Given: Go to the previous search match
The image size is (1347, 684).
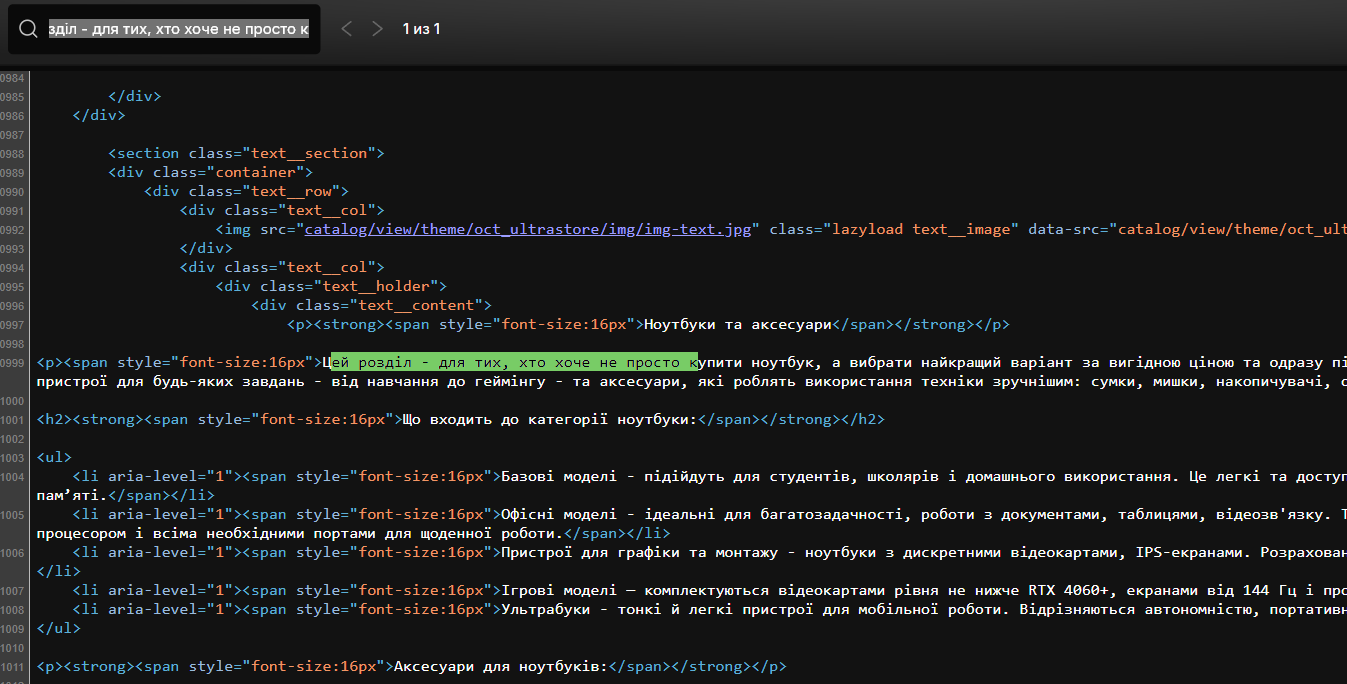Looking at the screenshot, I should pos(347,29).
